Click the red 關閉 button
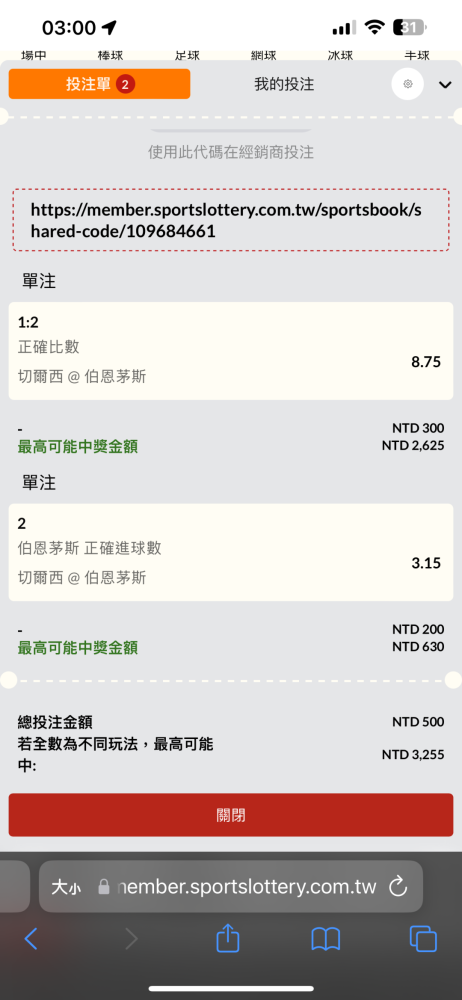This screenshot has height=1000, width=462. pyautogui.click(x=231, y=815)
